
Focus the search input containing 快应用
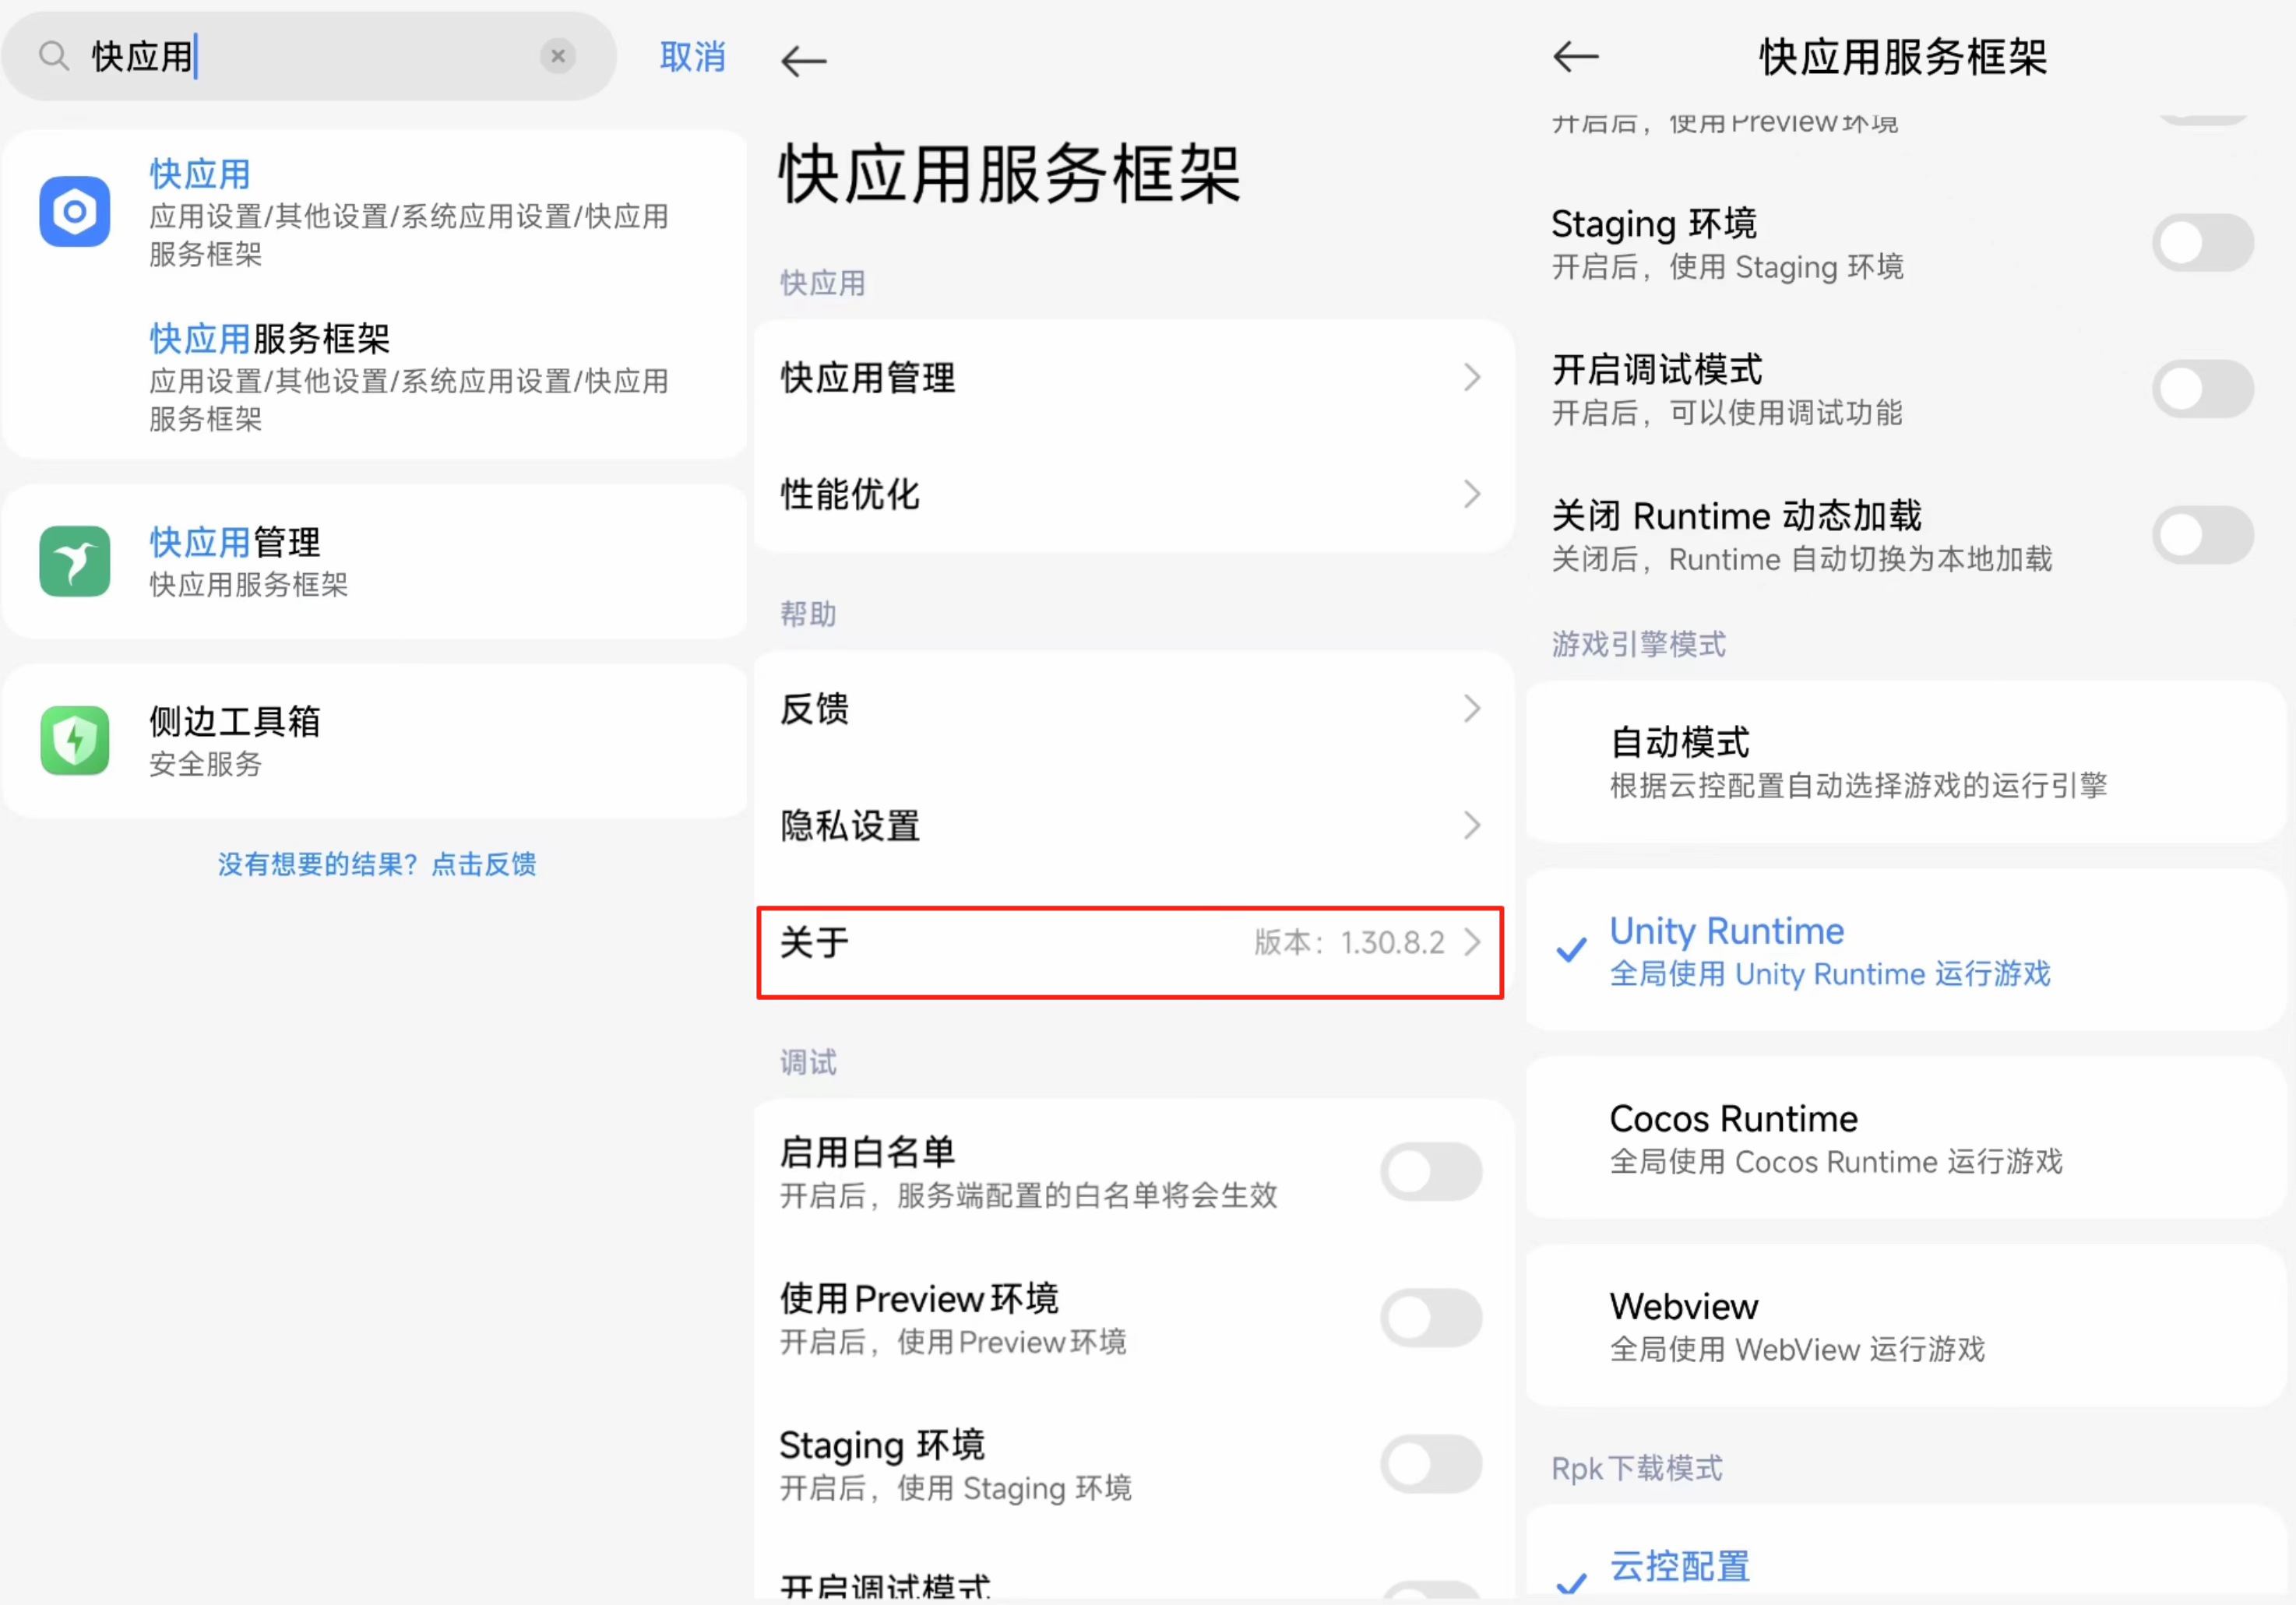pos(308,56)
